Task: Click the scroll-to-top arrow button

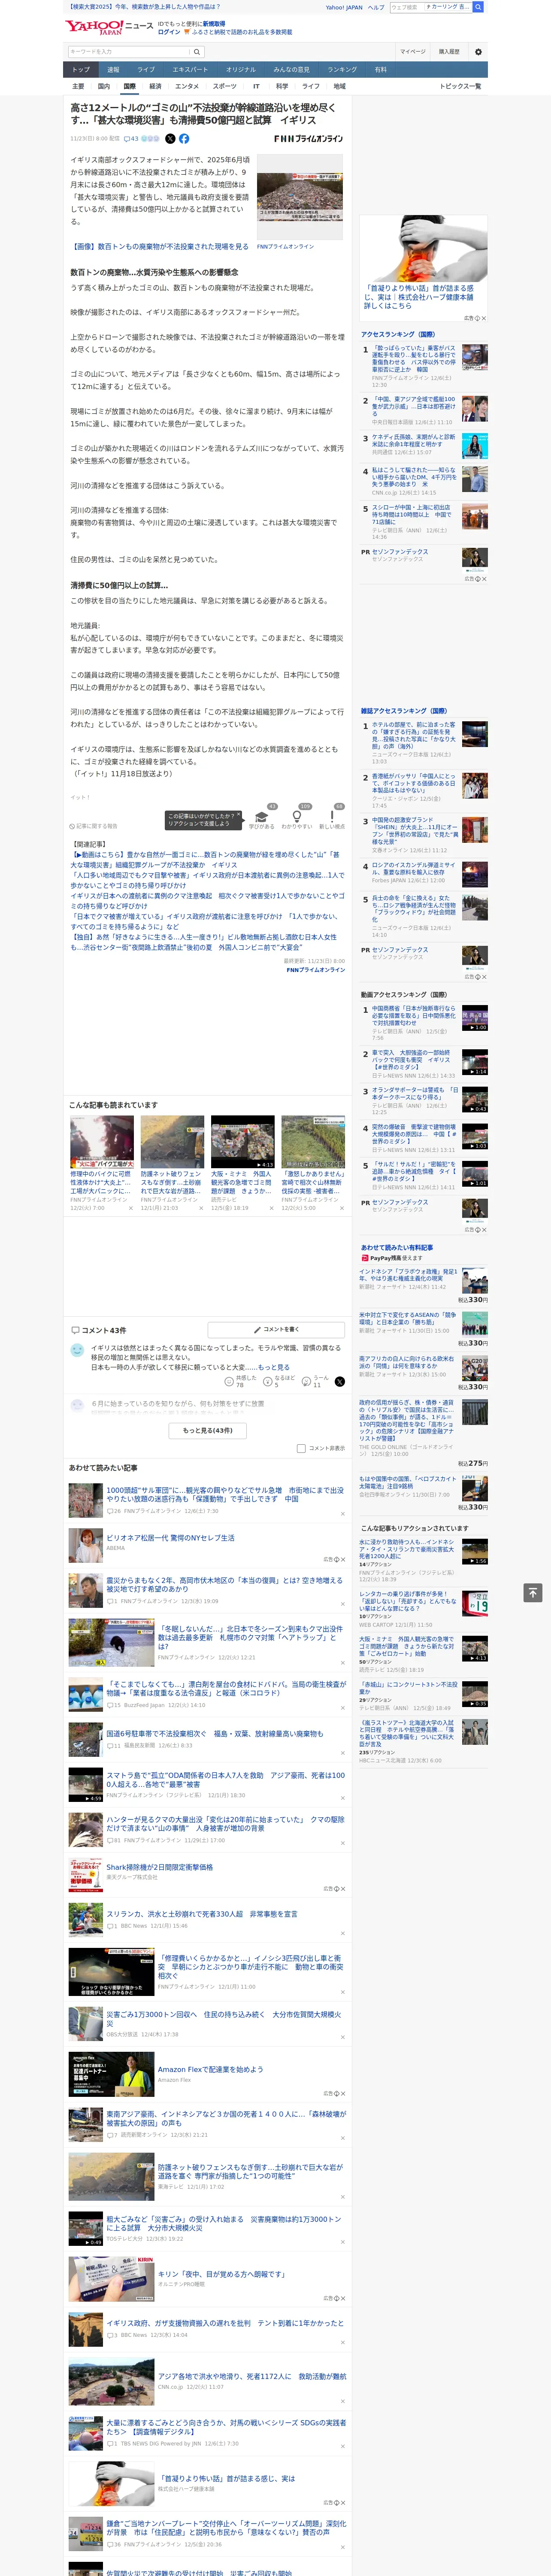Action: point(533,1592)
